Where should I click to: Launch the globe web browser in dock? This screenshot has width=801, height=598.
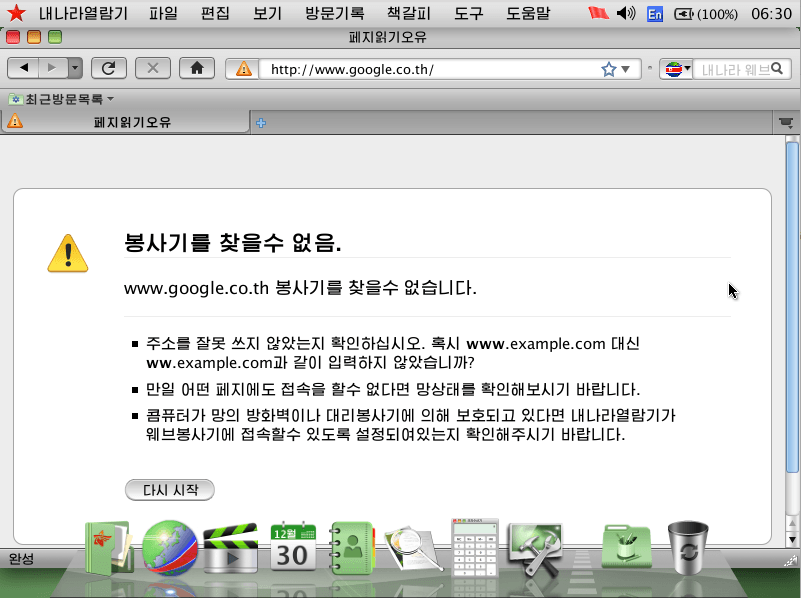(170, 547)
